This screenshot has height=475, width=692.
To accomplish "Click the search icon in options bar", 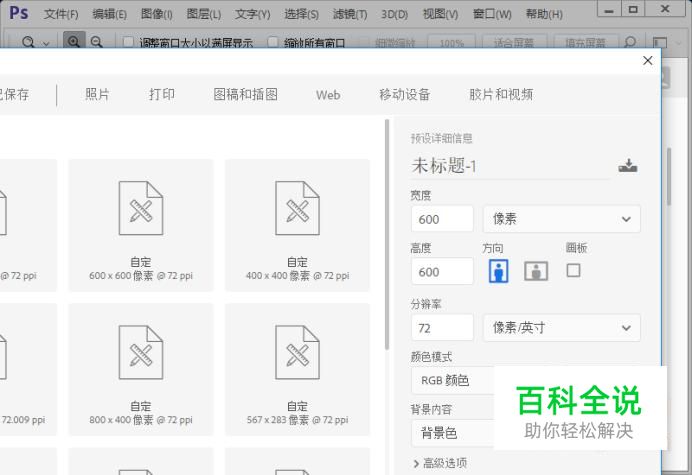I will pyautogui.click(x=630, y=42).
